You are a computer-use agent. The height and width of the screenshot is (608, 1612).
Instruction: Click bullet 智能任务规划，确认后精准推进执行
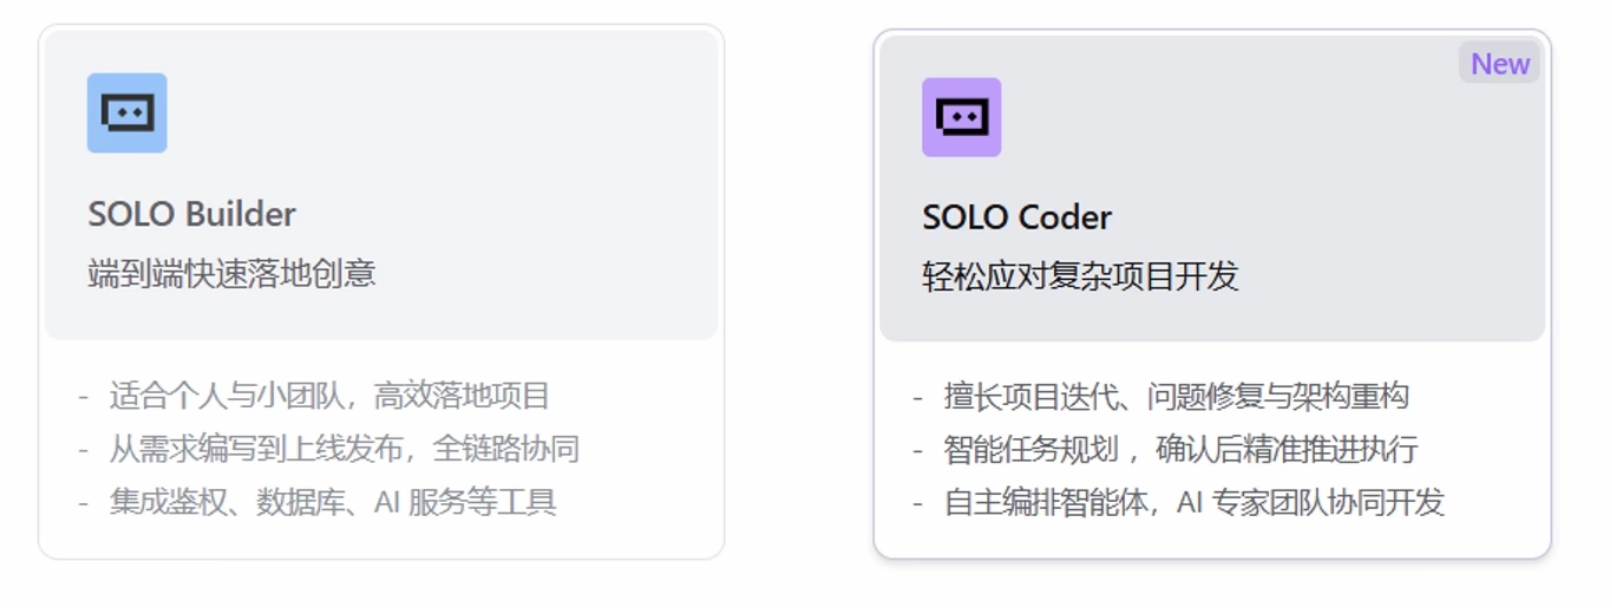click(x=1180, y=451)
